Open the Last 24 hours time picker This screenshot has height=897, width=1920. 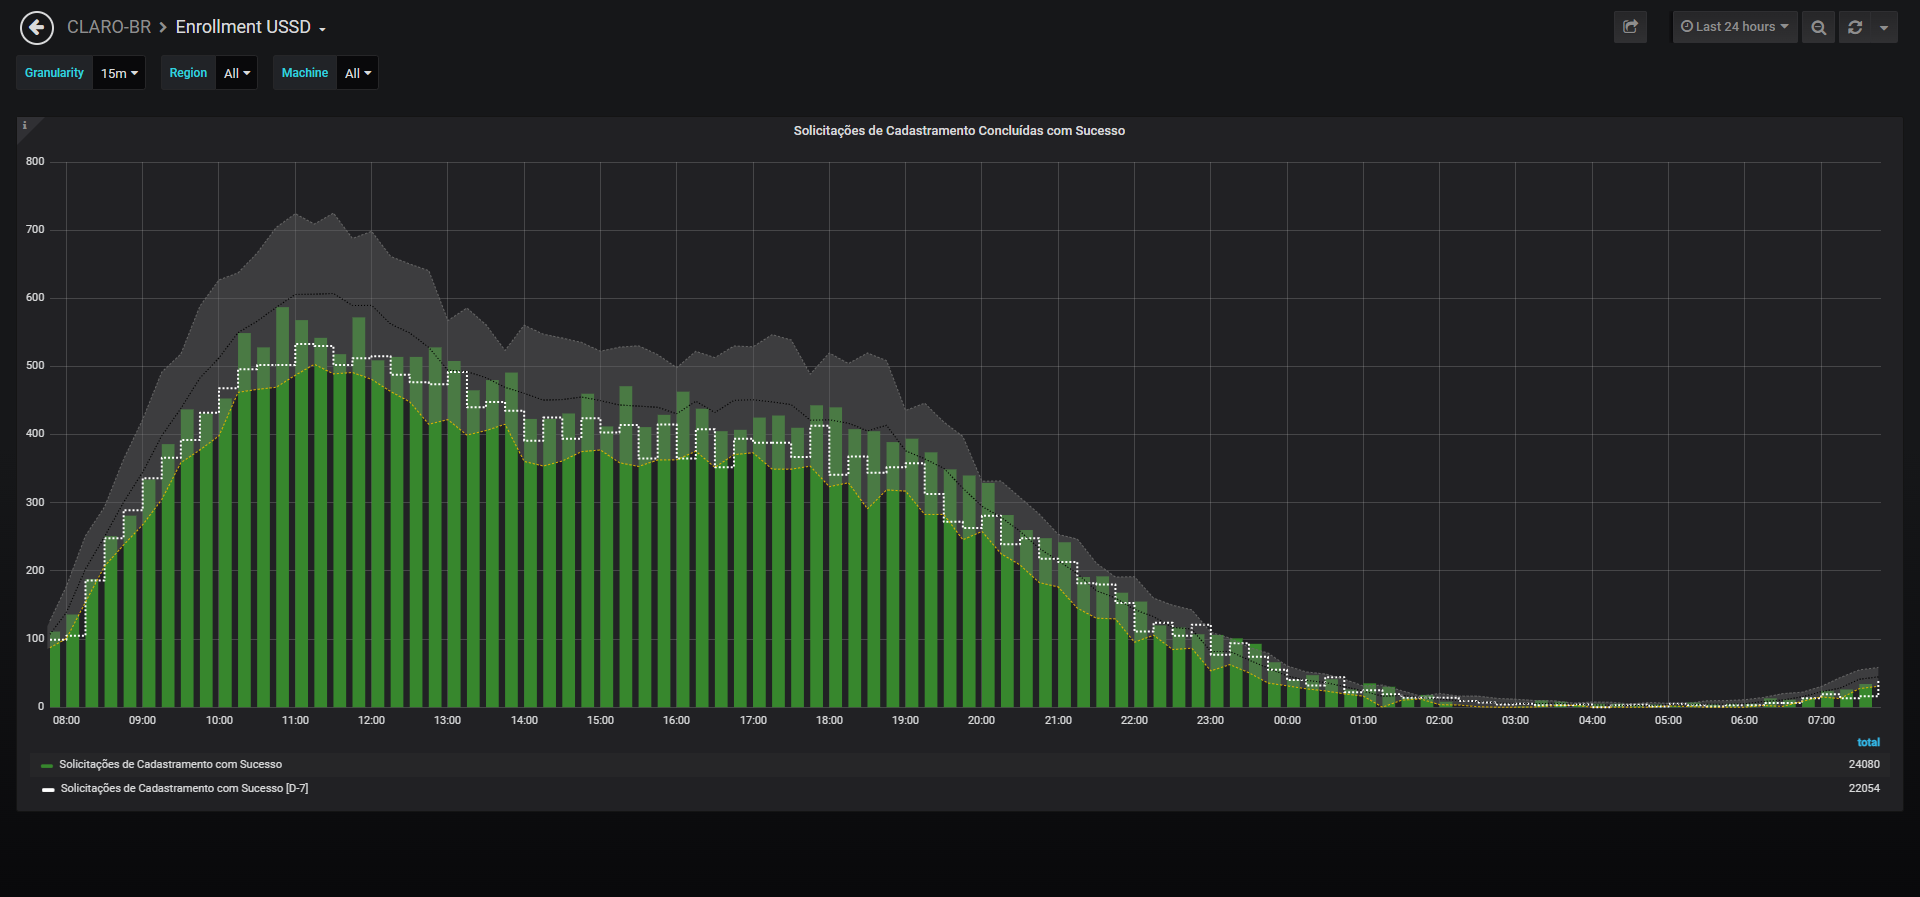pos(1735,27)
